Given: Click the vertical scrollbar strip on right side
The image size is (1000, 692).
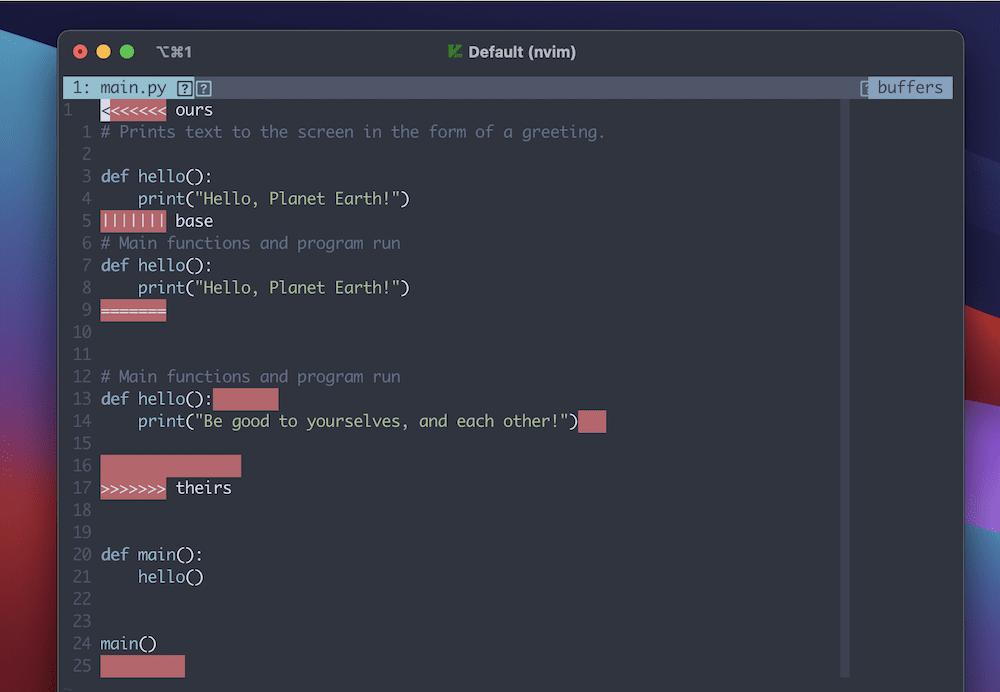Looking at the screenshot, I should click(x=845, y=380).
